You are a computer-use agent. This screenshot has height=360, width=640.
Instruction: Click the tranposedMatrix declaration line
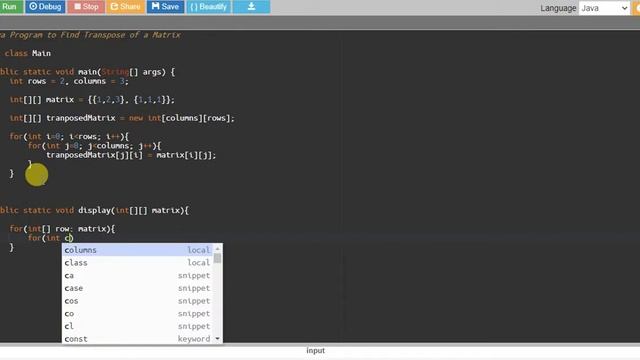pyautogui.click(x=122, y=118)
